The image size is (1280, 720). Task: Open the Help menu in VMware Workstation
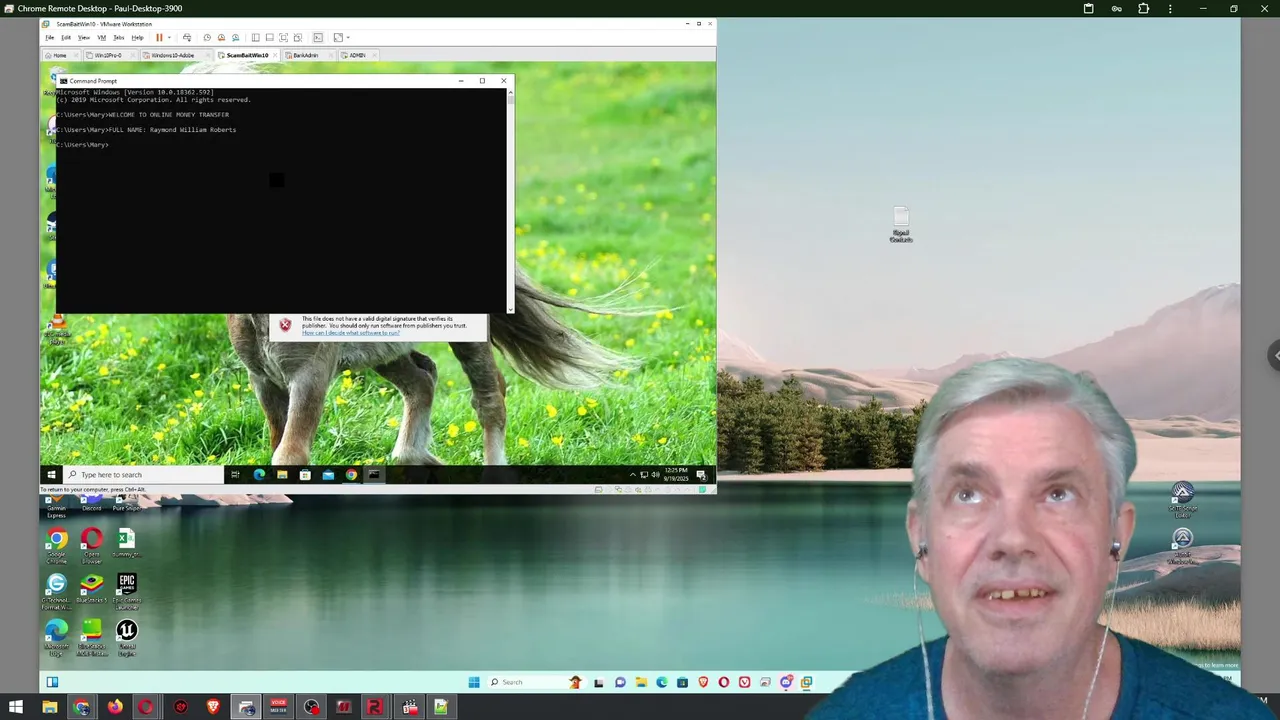point(137,38)
